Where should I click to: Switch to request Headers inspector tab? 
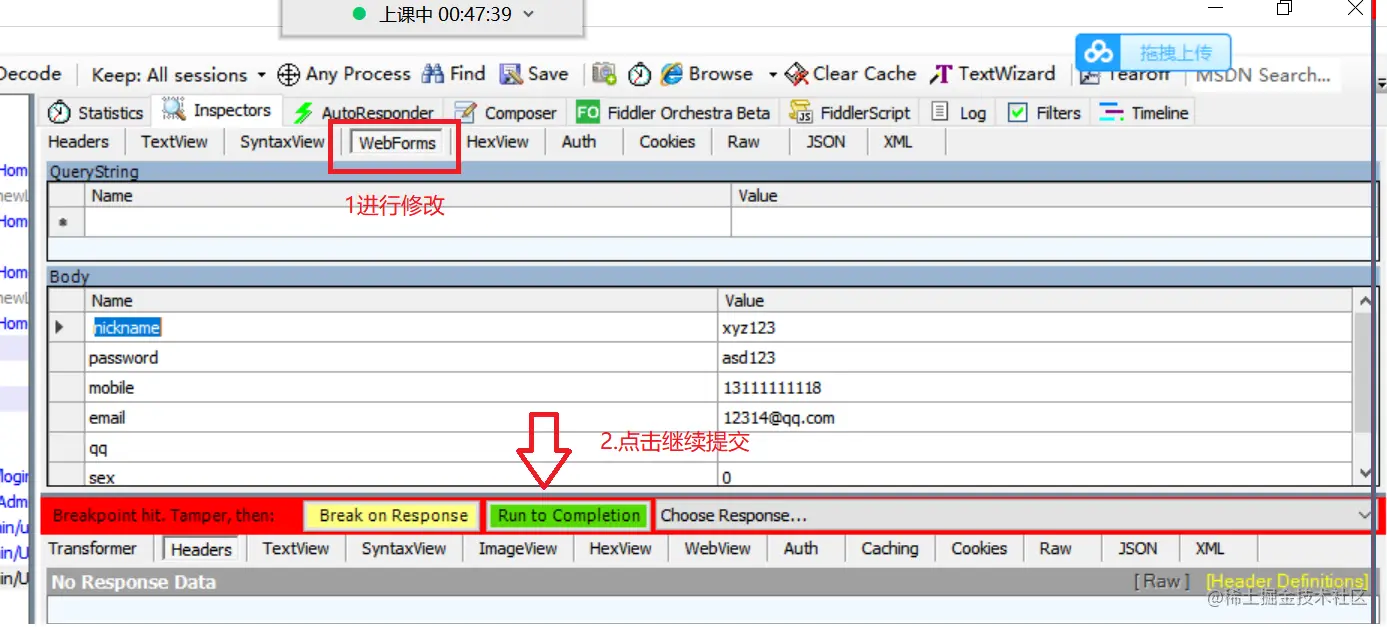click(x=78, y=142)
